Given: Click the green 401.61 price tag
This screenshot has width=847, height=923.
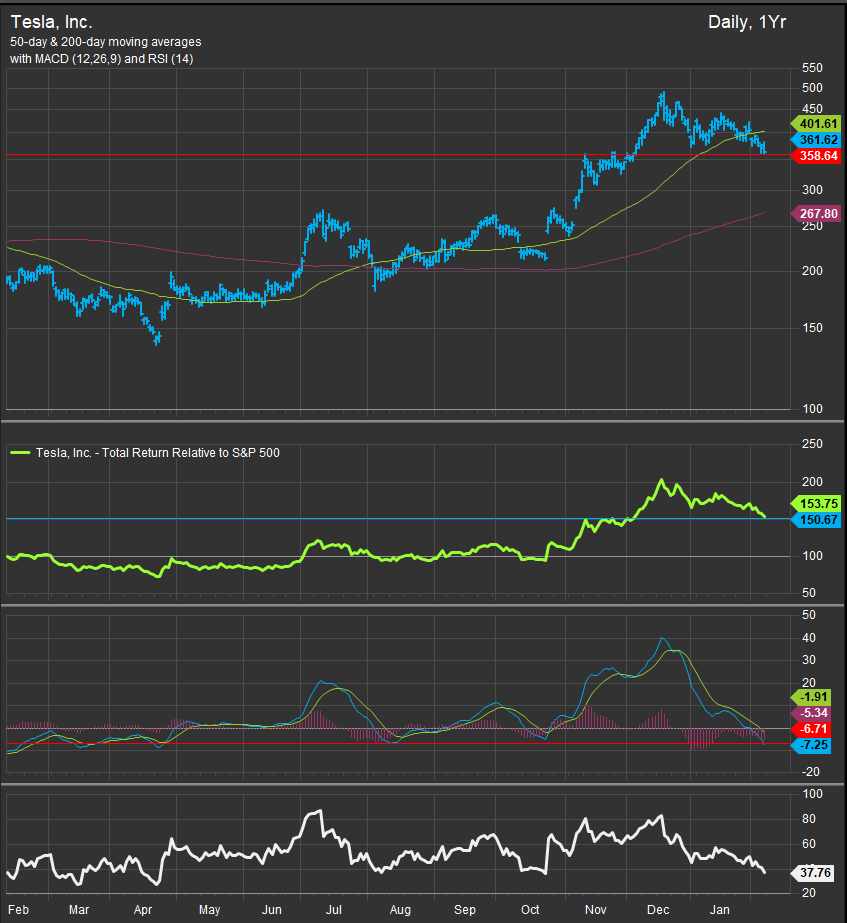Looking at the screenshot, I should pyautogui.click(x=815, y=124).
